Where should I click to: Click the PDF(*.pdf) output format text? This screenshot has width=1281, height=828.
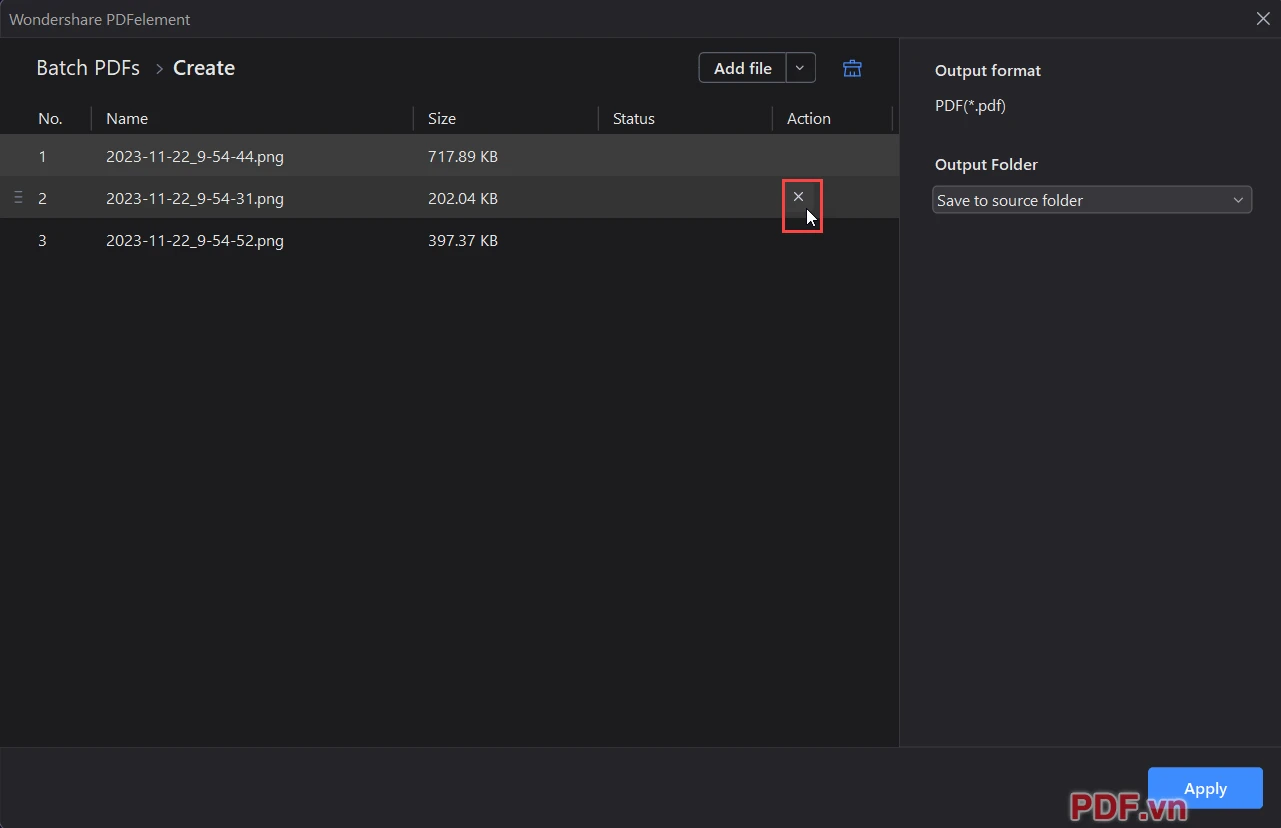click(970, 105)
